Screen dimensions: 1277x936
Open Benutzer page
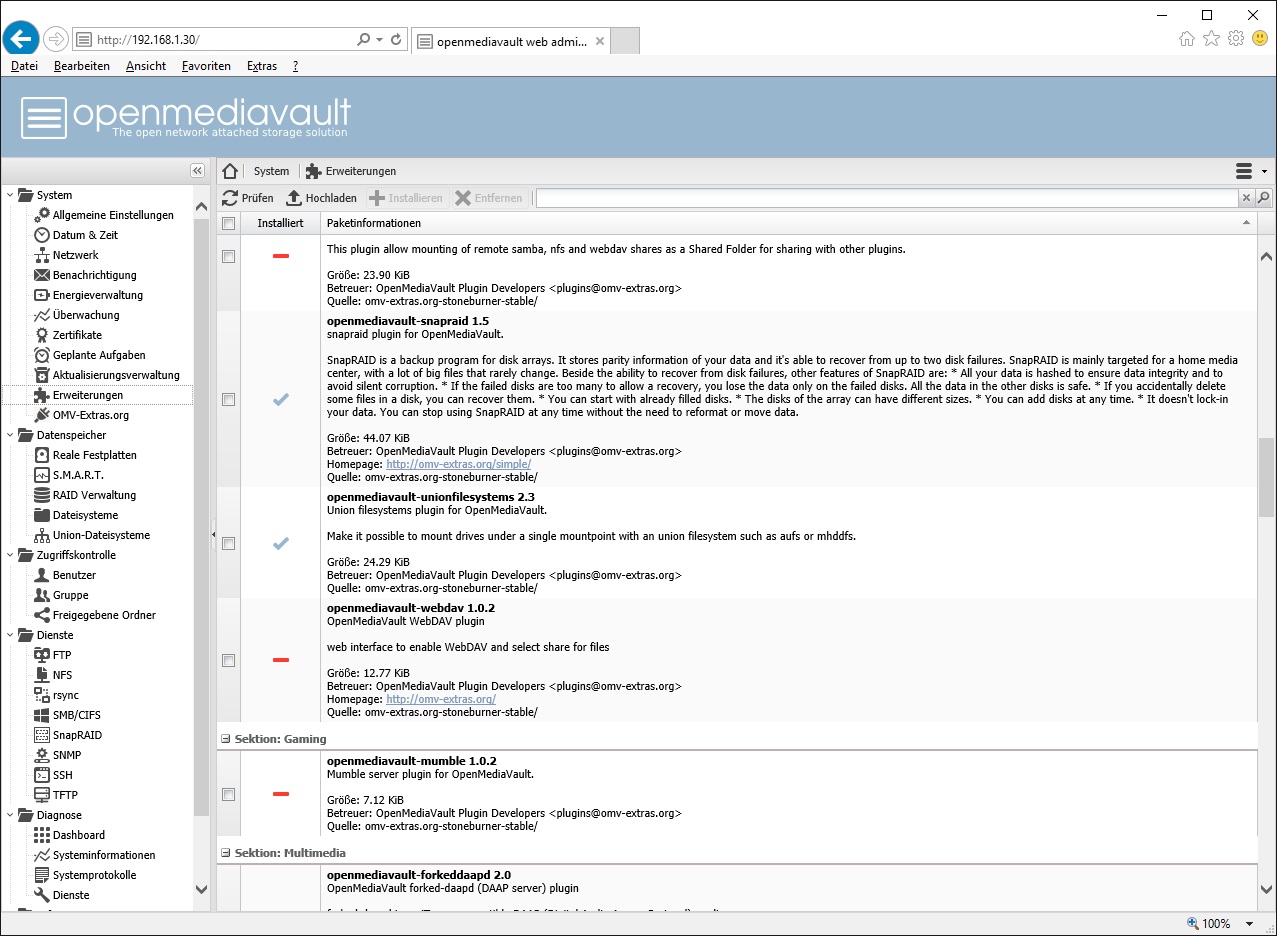[x=74, y=575]
